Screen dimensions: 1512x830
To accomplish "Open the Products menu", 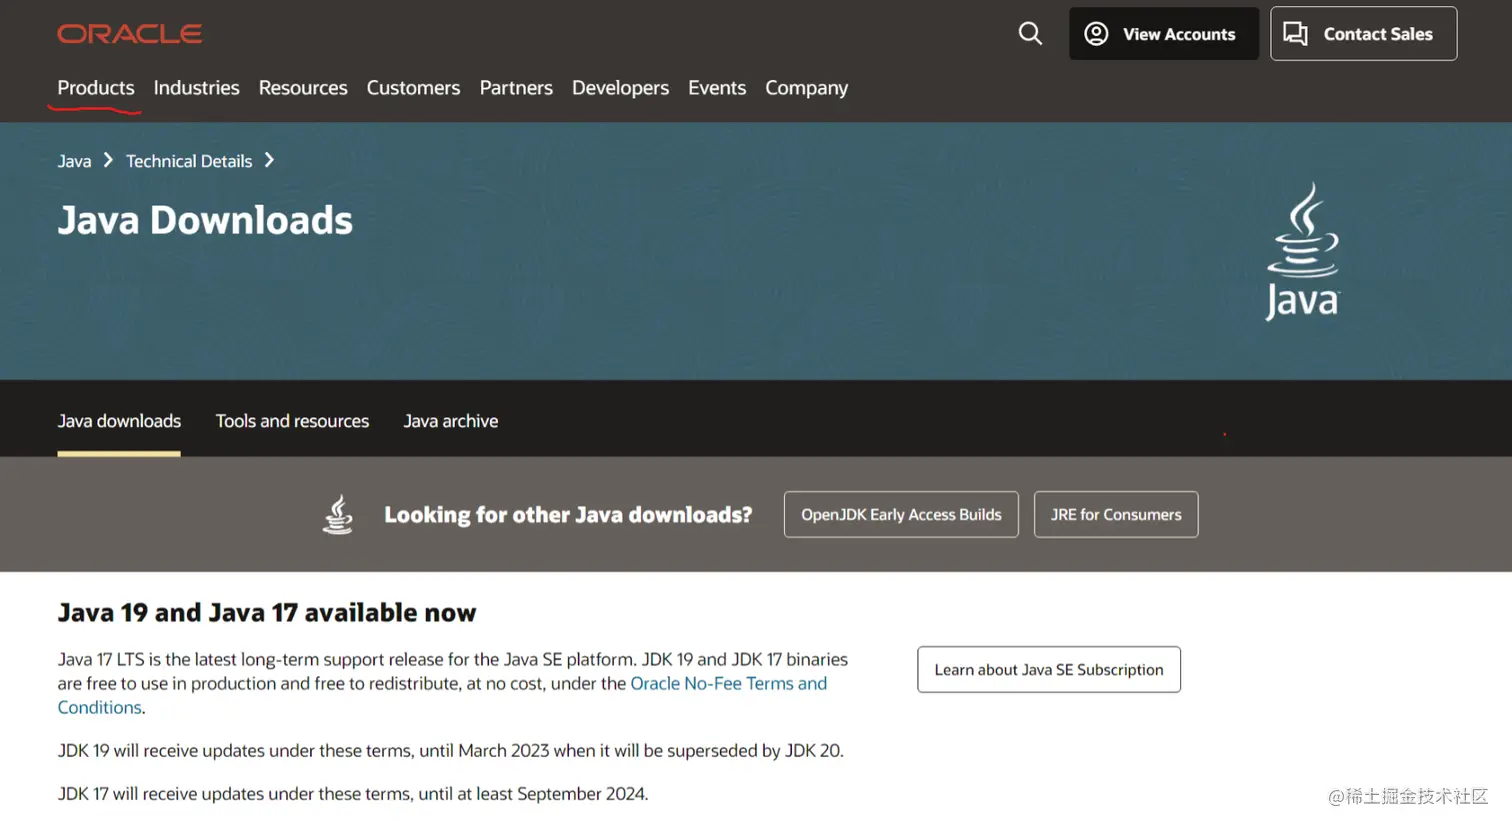I will [x=96, y=88].
